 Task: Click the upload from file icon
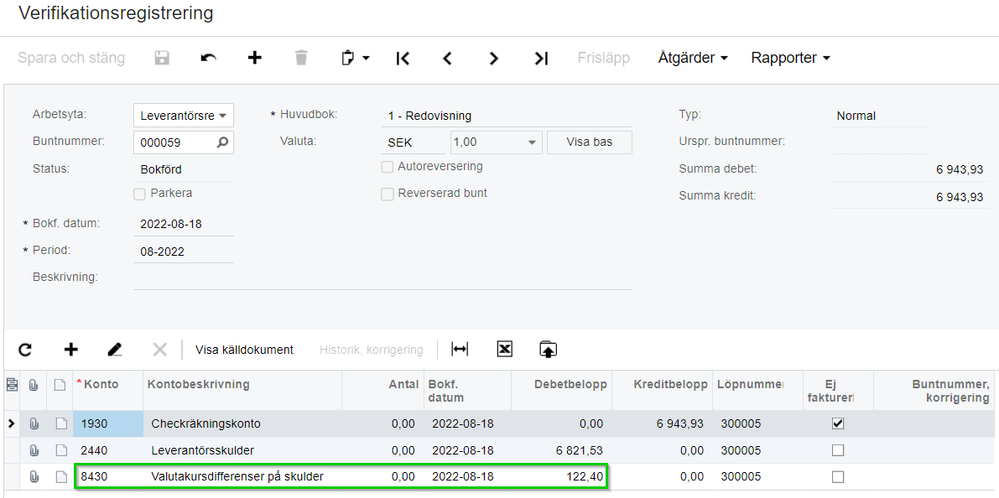548,349
